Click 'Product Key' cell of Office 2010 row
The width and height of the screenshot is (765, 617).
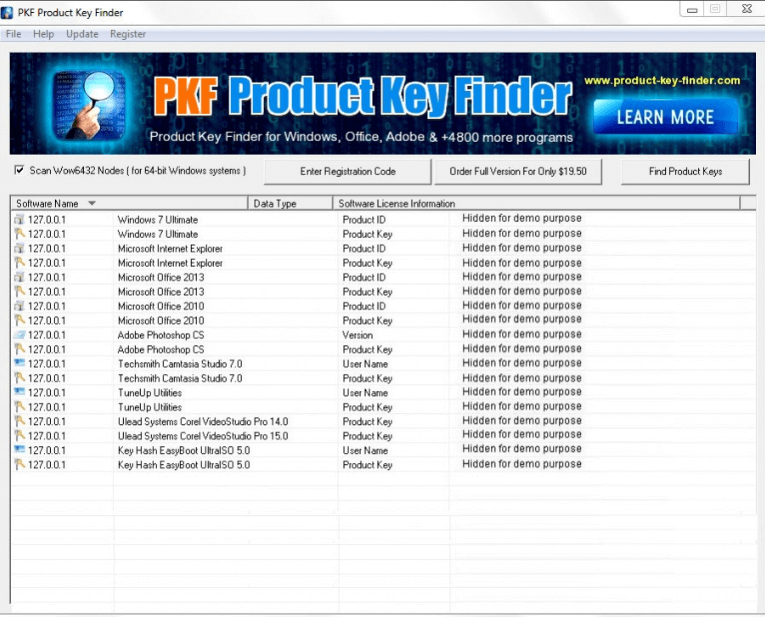point(367,320)
